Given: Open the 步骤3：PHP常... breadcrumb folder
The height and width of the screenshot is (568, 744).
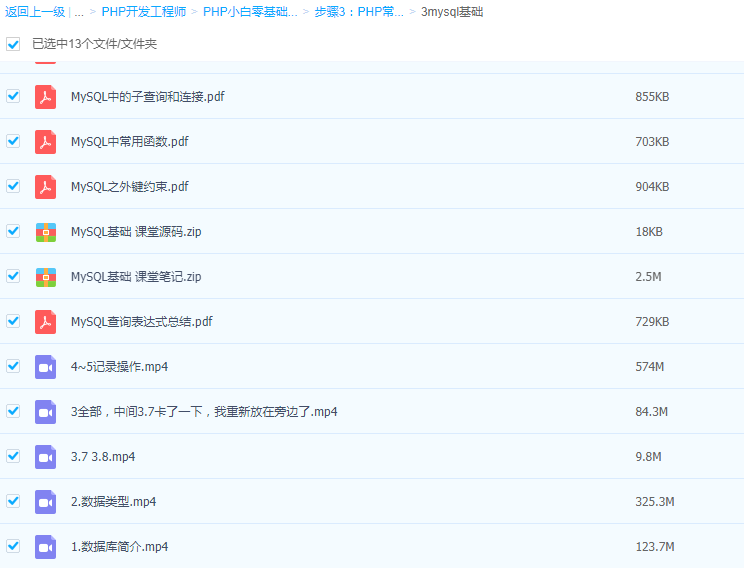Looking at the screenshot, I should click(x=358, y=12).
